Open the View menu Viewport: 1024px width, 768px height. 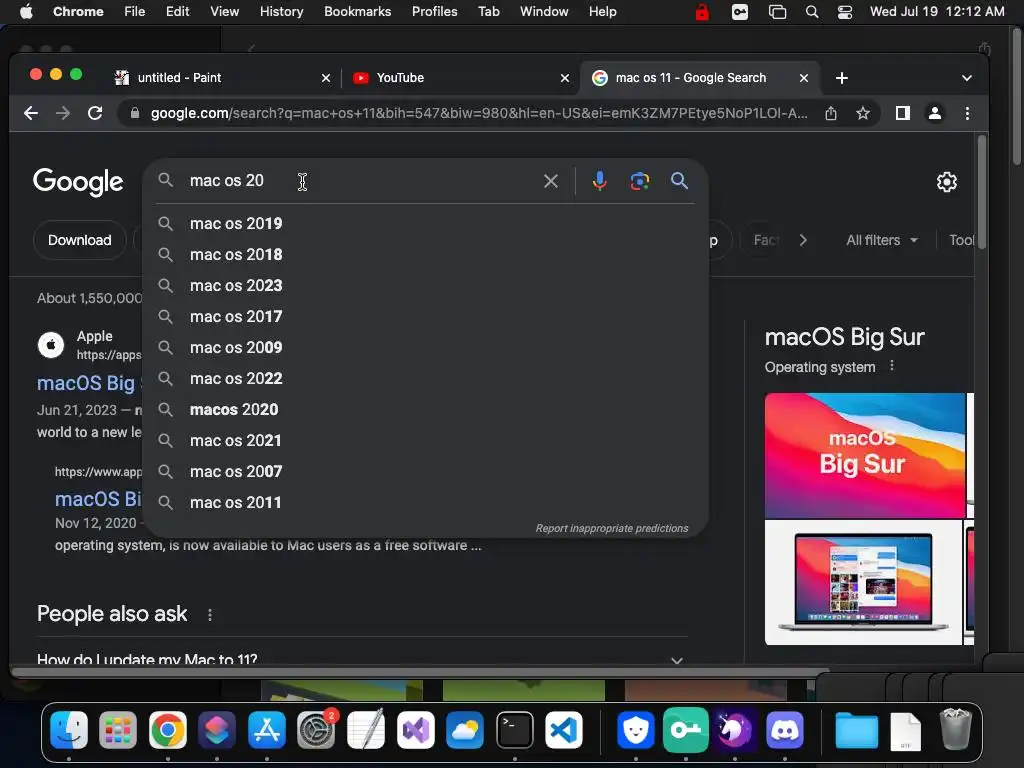[x=224, y=11]
